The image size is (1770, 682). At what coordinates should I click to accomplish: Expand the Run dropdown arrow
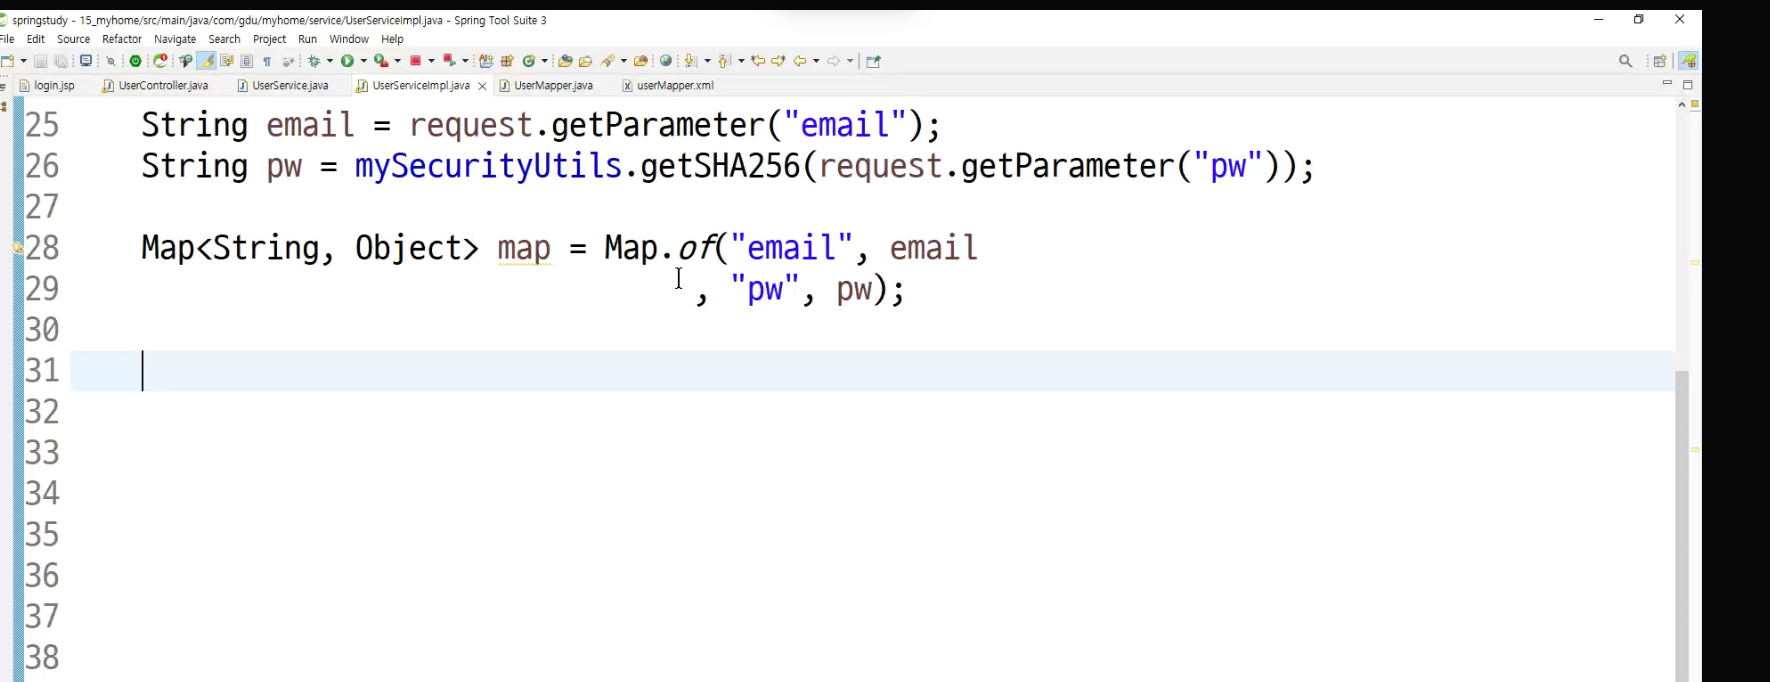click(364, 61)
